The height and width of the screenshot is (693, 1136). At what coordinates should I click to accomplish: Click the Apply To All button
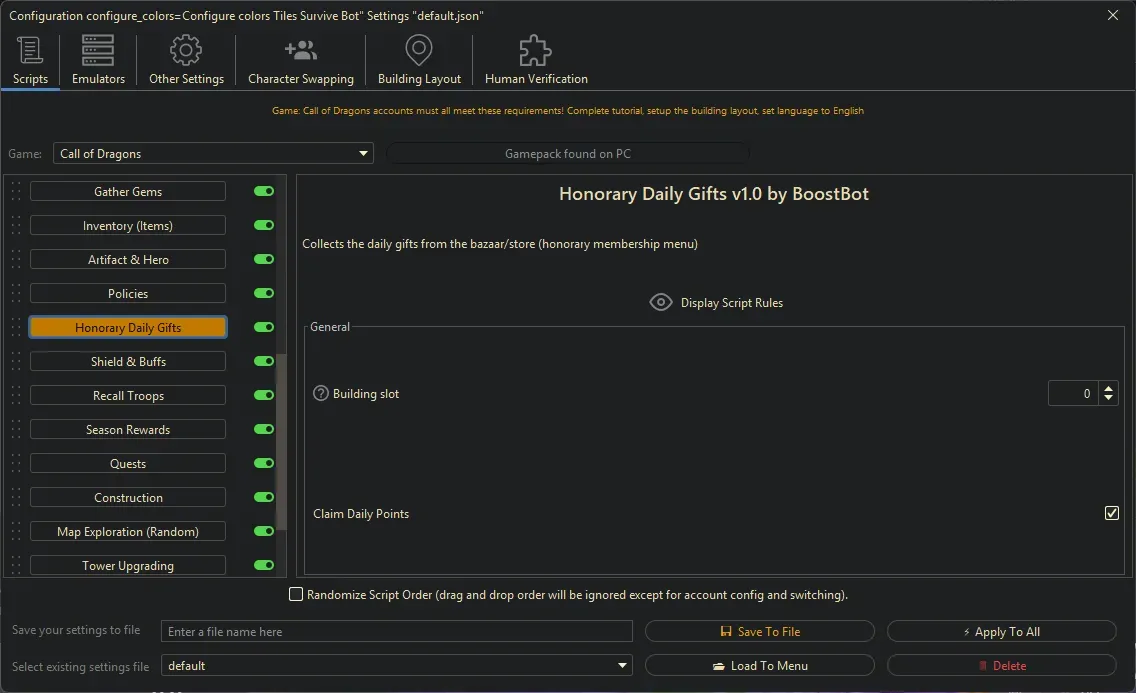(1001, 631)
